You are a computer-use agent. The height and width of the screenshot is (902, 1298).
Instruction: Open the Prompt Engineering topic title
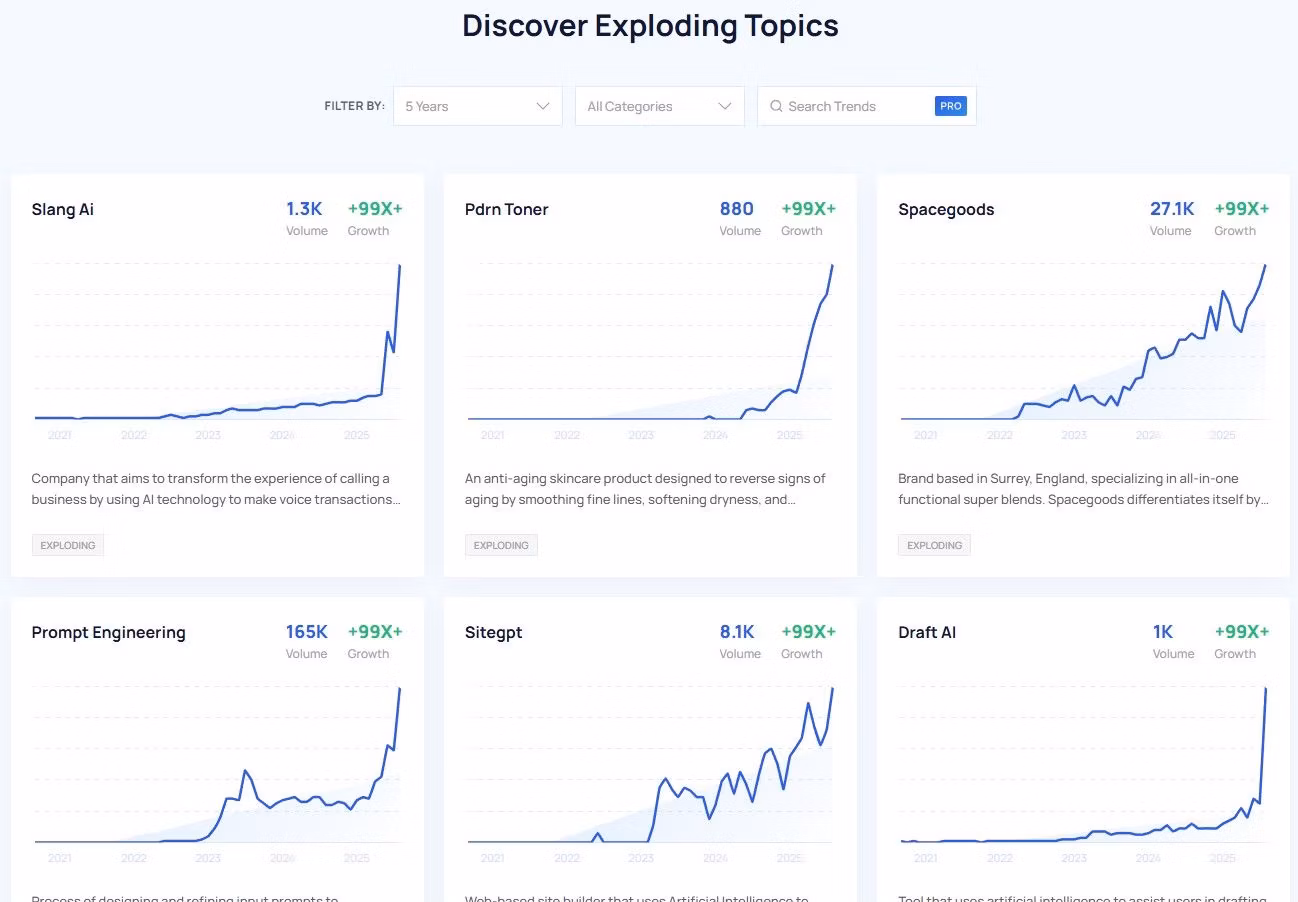point(109,632)
